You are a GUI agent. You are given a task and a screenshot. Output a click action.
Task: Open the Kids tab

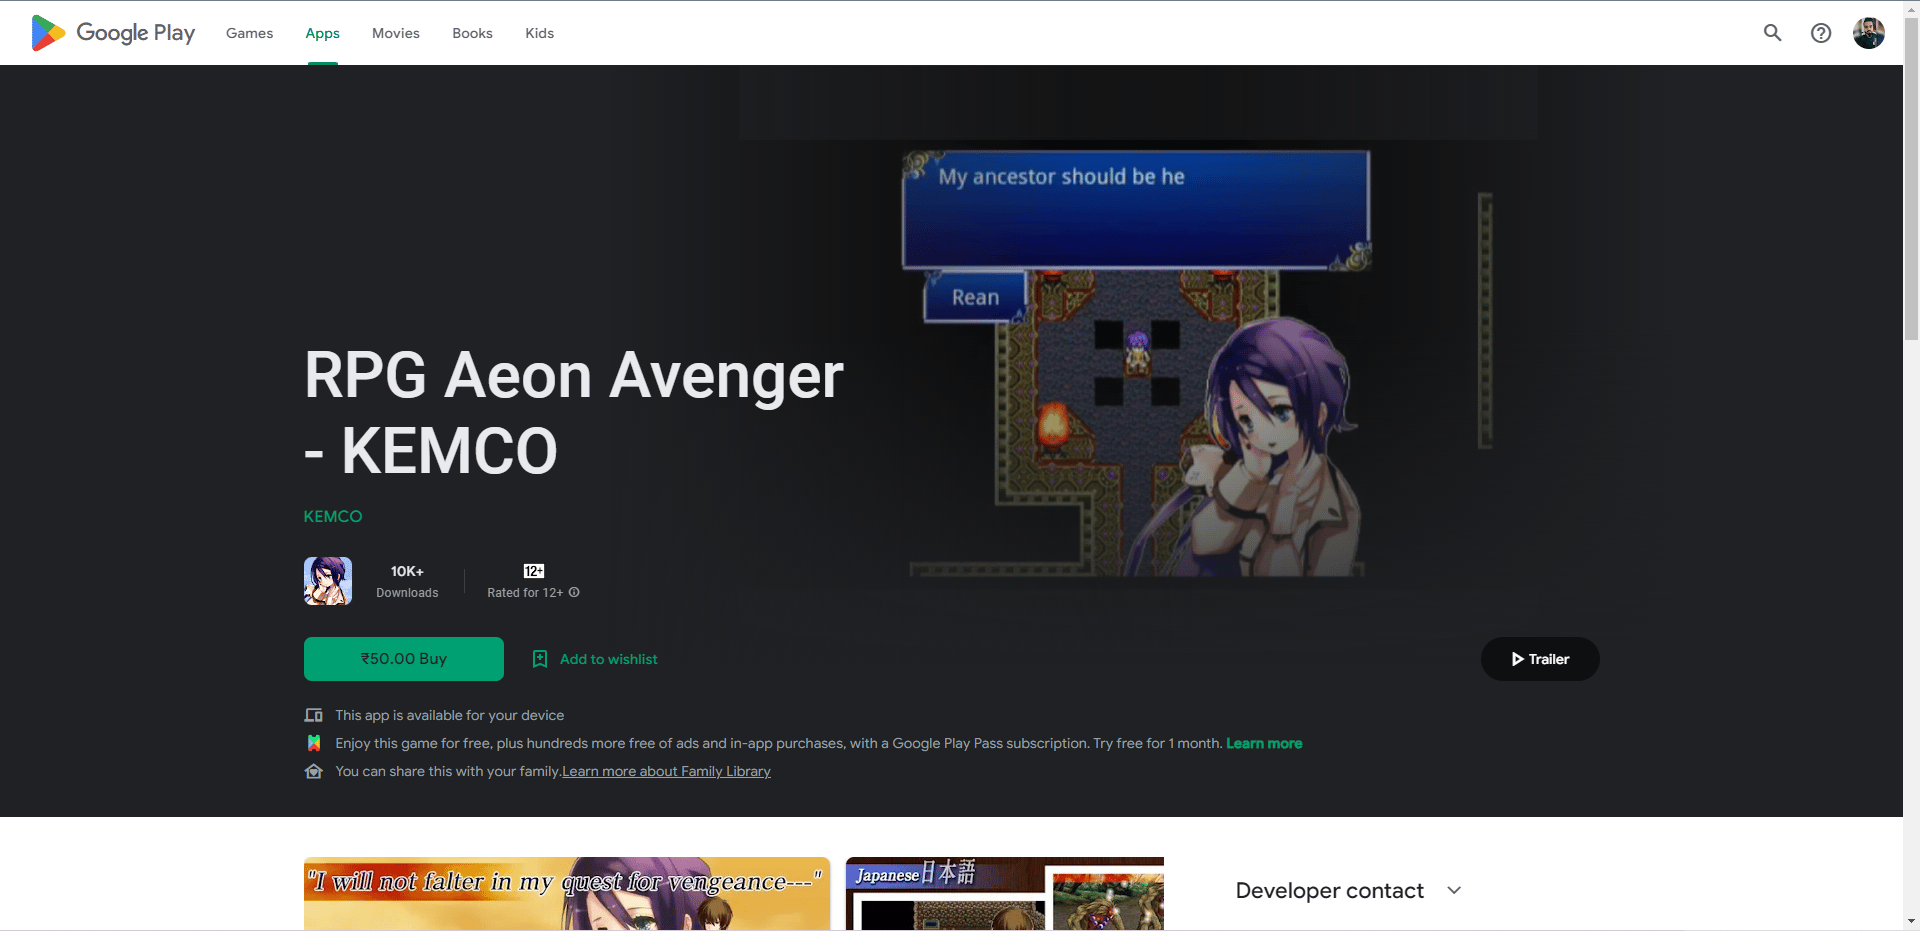tap(539, 33)
